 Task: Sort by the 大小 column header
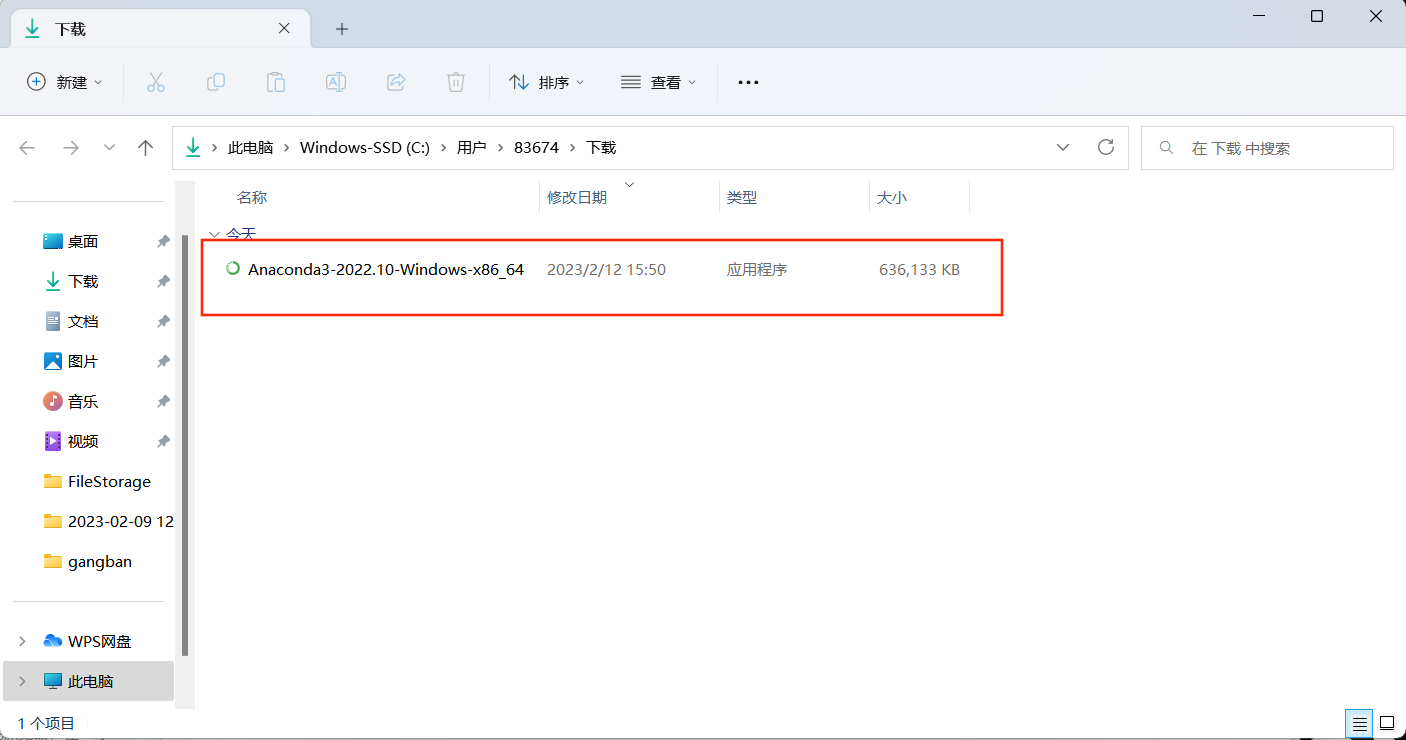pos(892,197)
